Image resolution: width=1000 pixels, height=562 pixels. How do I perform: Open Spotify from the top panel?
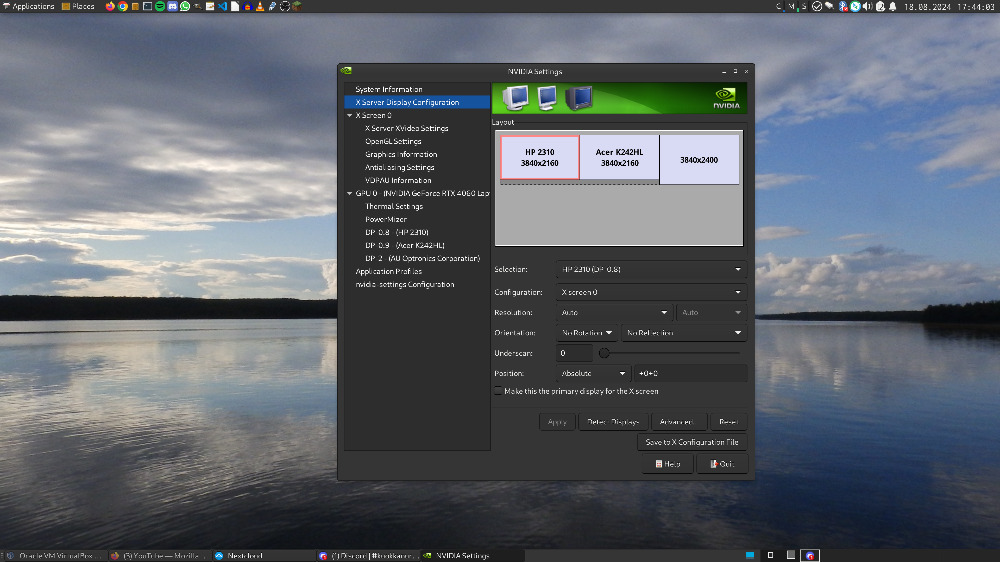click(x=160, y=6)
